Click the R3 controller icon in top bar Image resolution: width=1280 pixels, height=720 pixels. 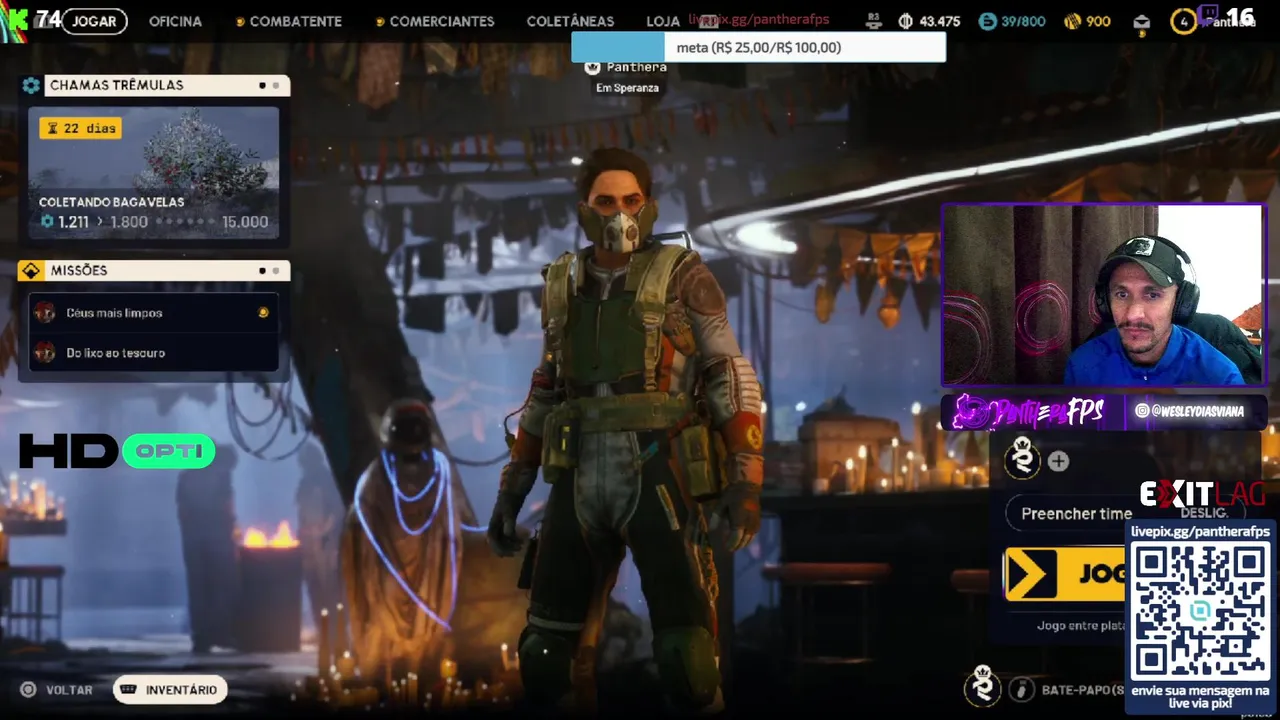click(874, 20)
